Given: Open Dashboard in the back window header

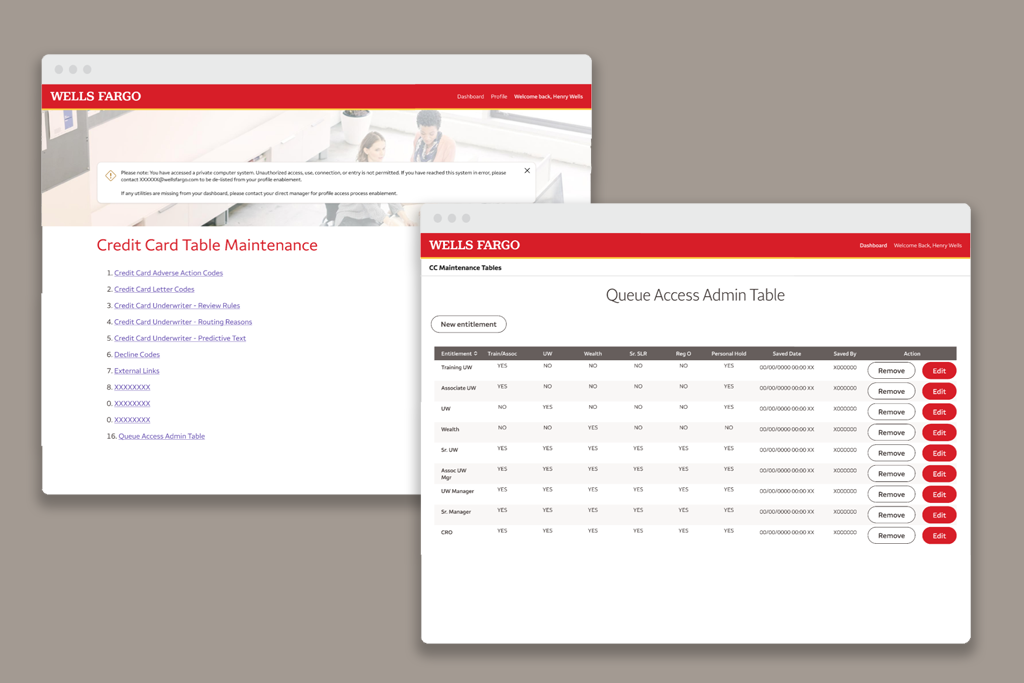Looking at the screenshot, I should [470, 97].
